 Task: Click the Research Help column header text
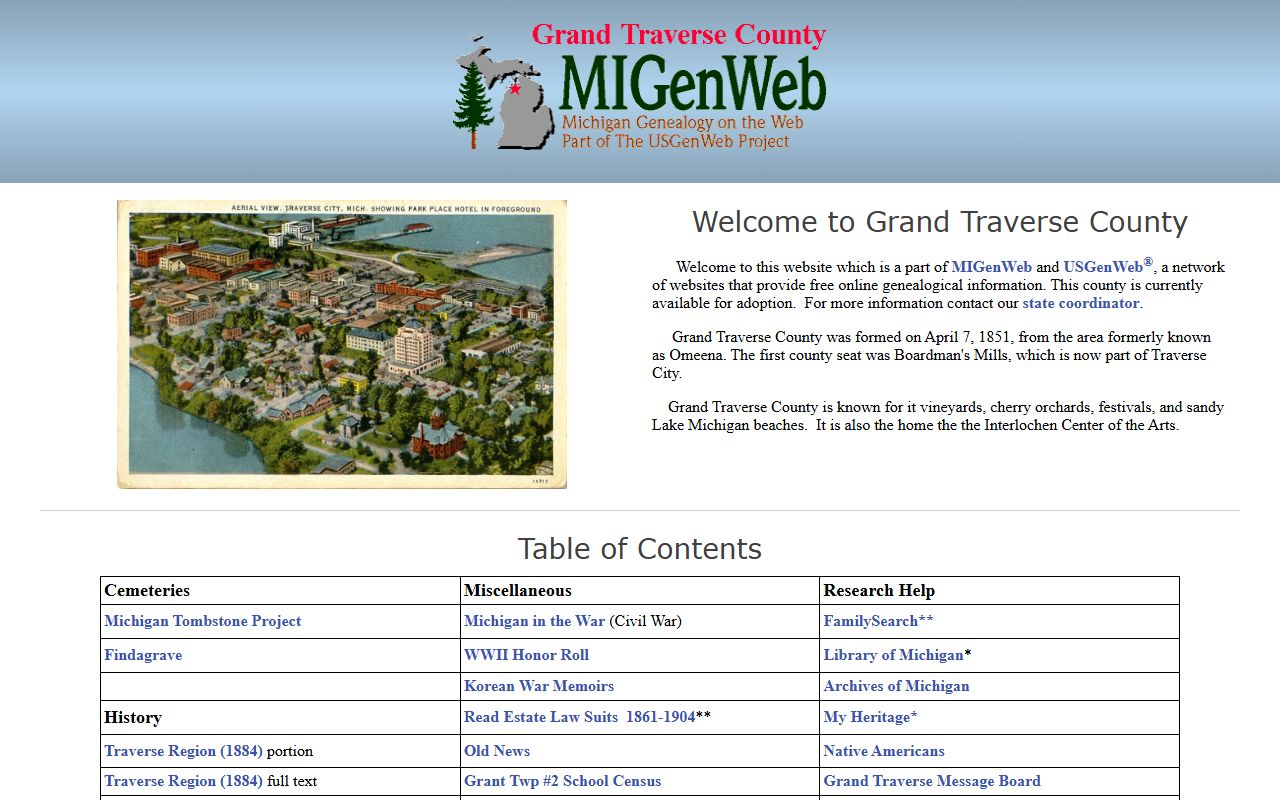click(x=879, y=591)
